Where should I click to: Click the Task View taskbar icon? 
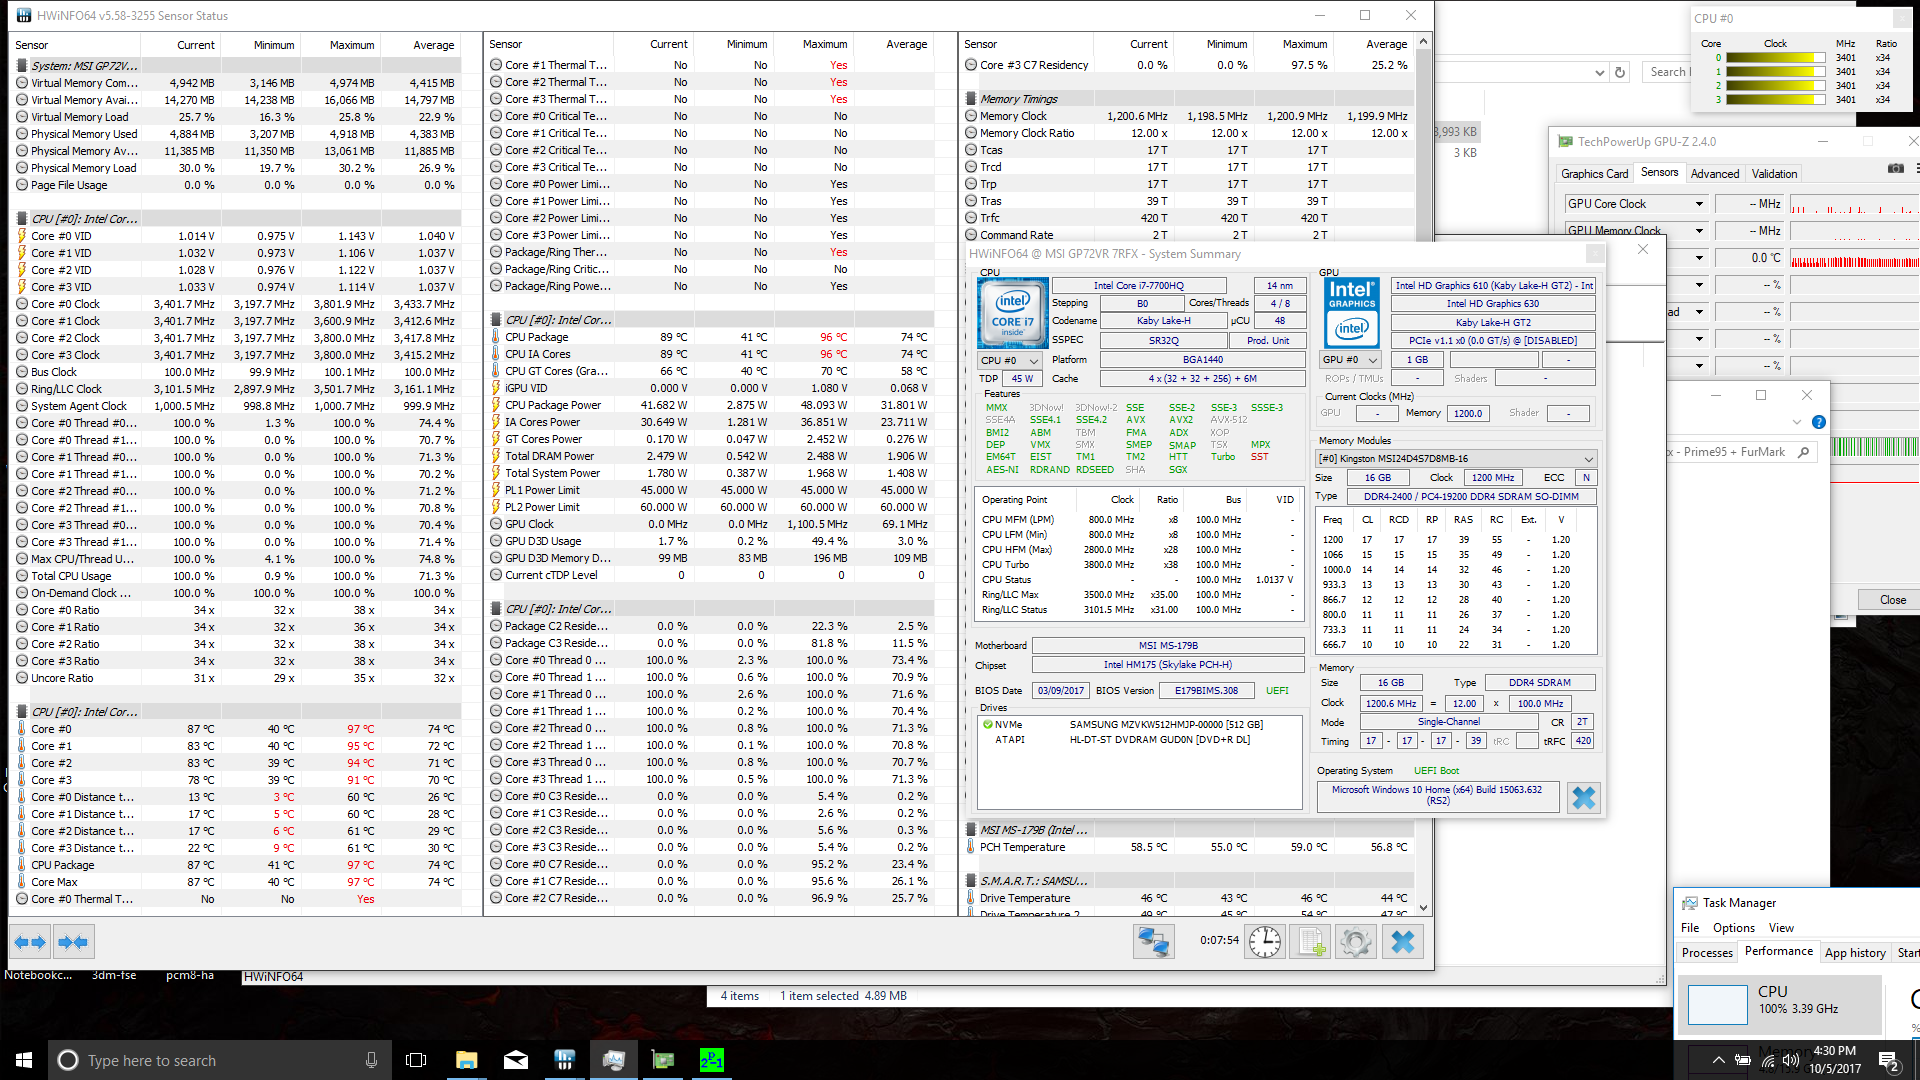(x=416, y=1060)
